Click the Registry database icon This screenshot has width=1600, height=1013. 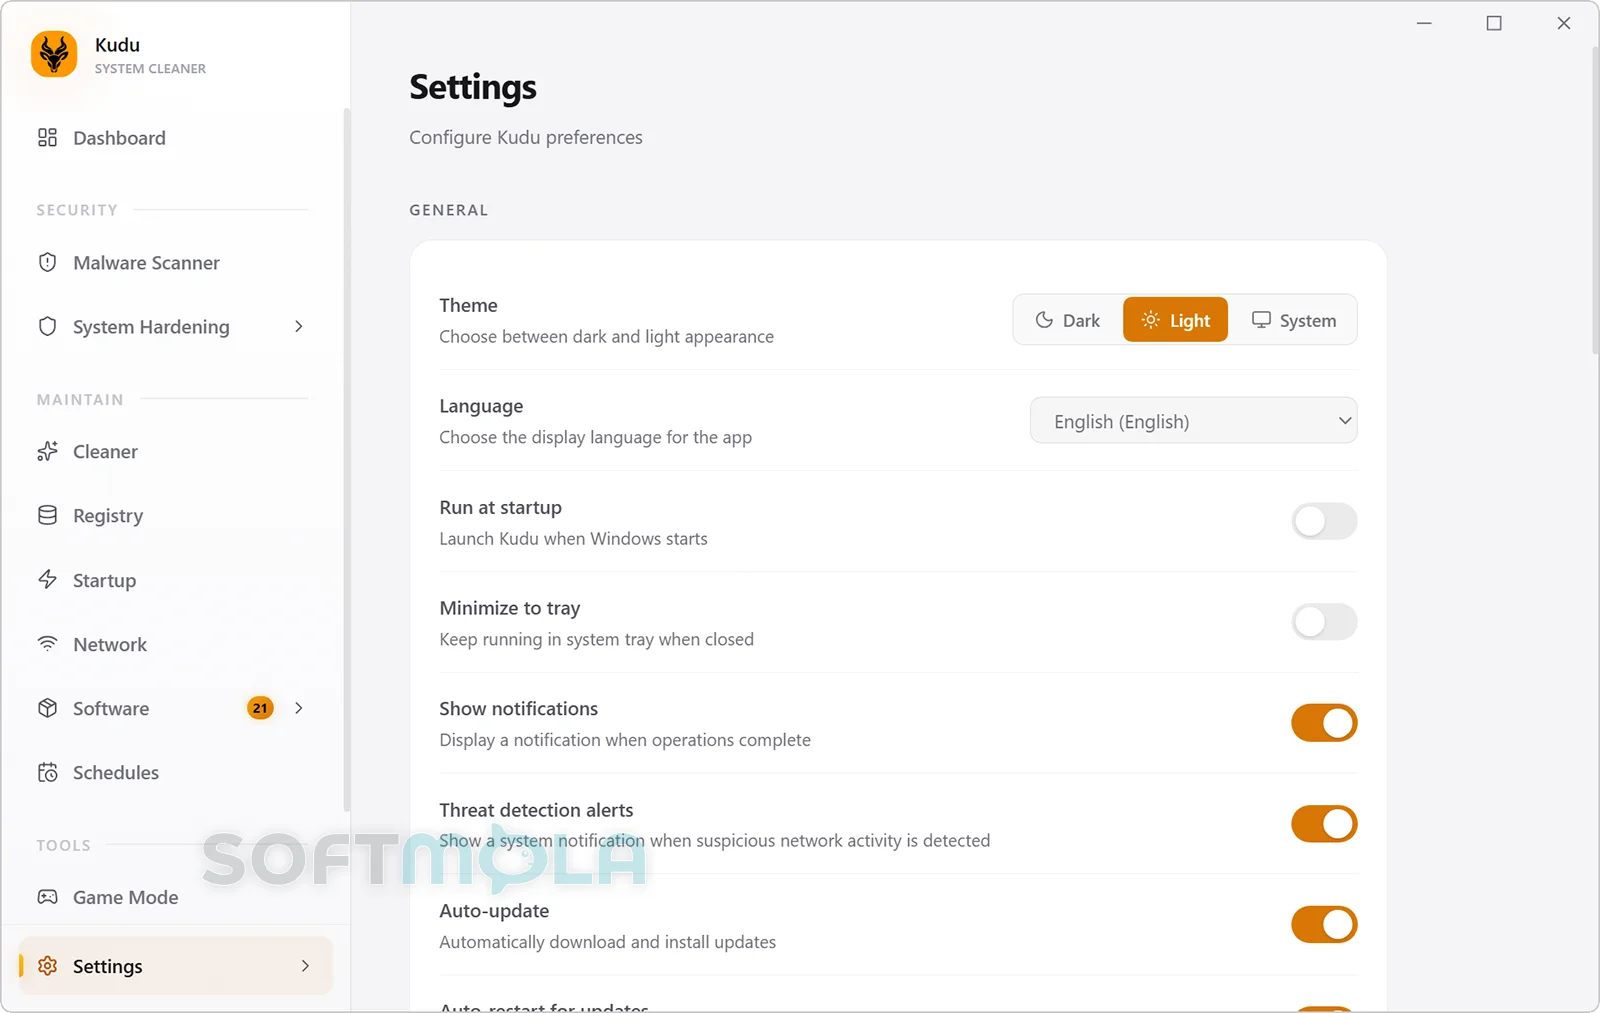tap(47, 516)
